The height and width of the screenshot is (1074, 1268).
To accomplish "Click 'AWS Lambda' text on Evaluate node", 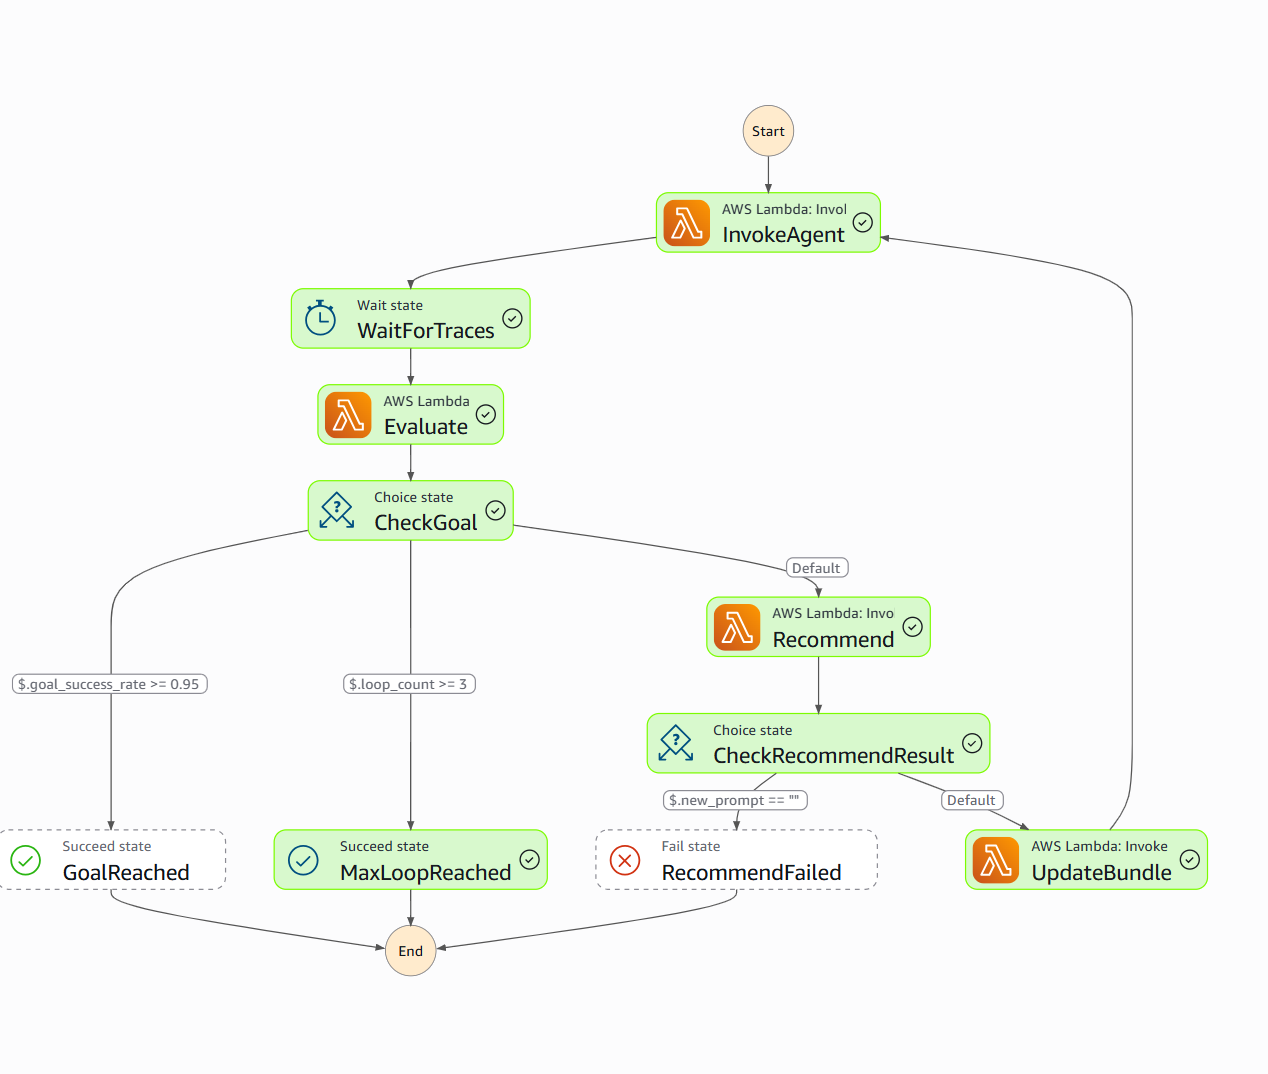I will pyautogui.click(x=426, y=401).
